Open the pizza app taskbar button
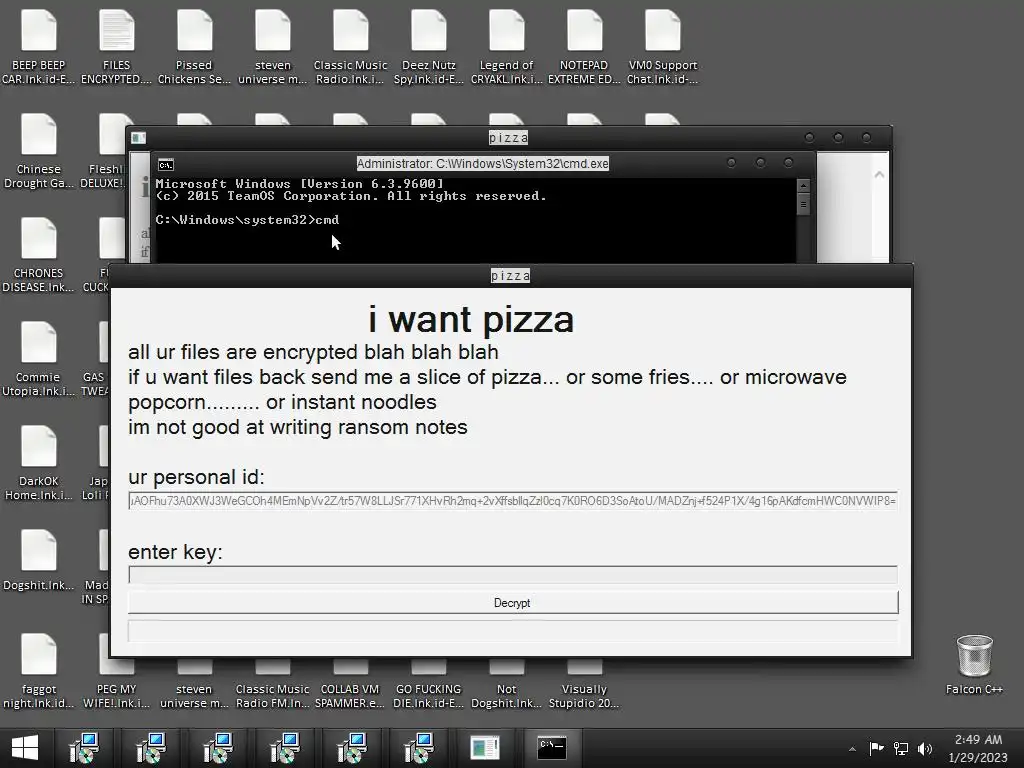1024x768 pixels. click(485, 748)
